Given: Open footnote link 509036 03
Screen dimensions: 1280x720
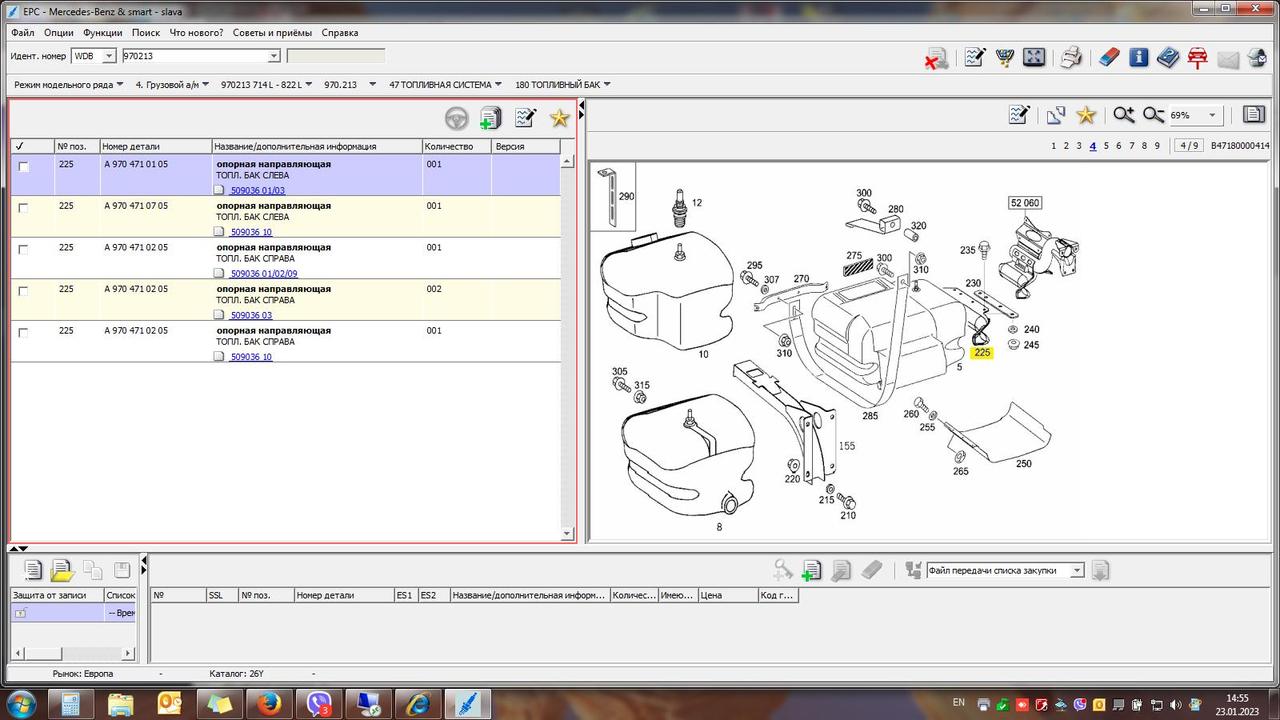Looking at the screenshot, I should [251, 315].
